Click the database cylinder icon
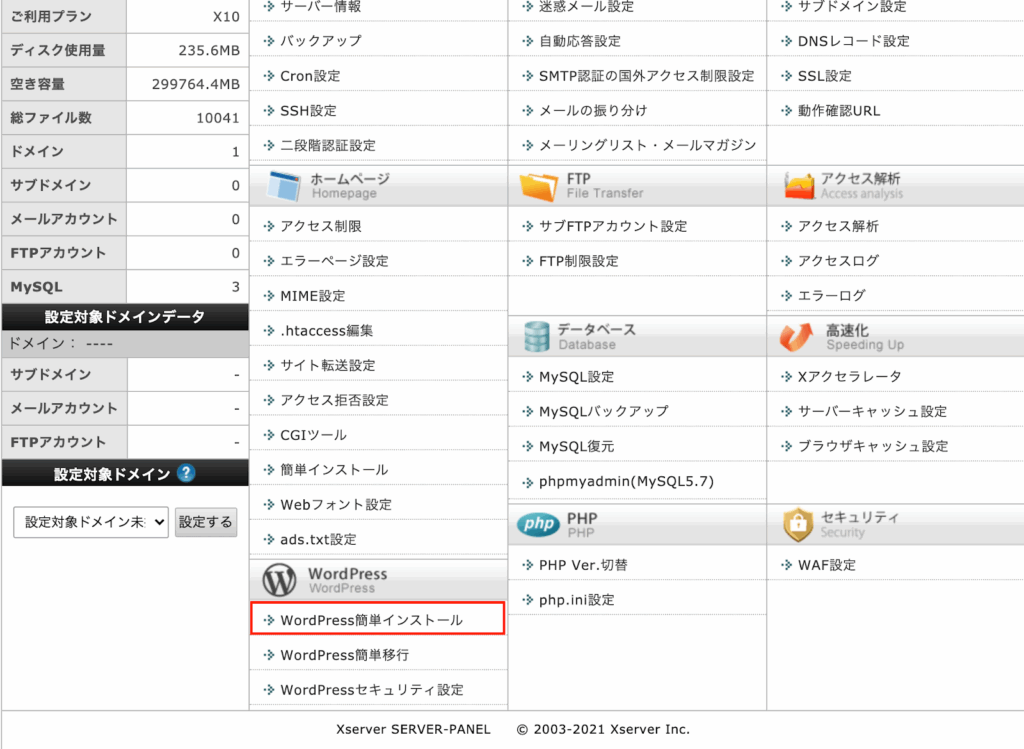Viewport: 1024px width, 749px height. tap(537, 336)
